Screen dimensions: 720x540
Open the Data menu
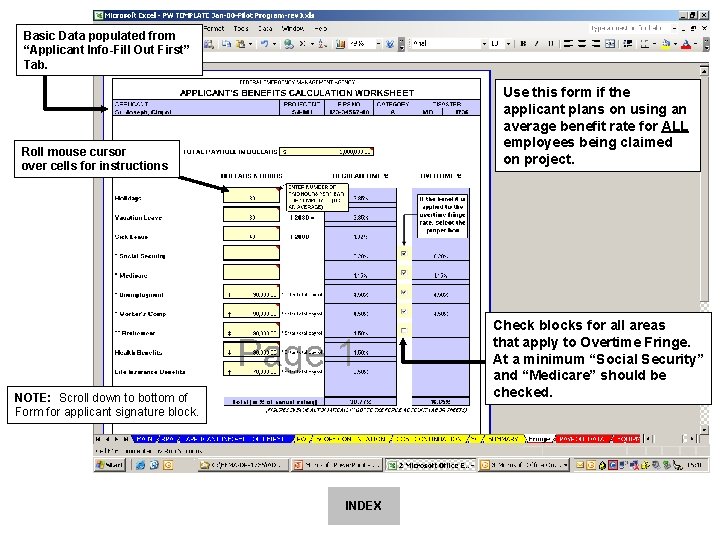(265, 28)
